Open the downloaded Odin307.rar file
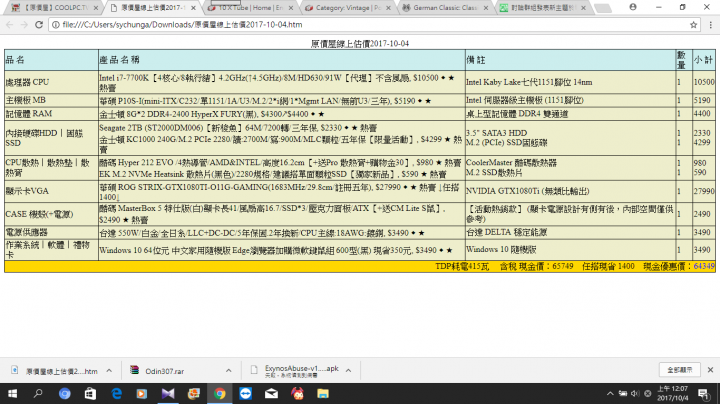720x404 pixels. 157,371
